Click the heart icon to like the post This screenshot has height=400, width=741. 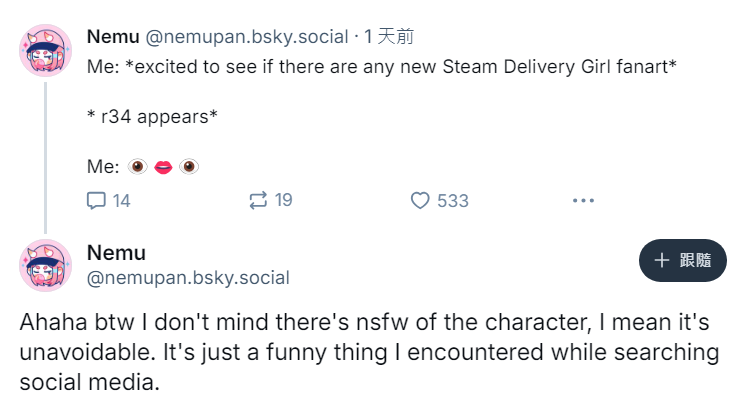tap(421, 200)
